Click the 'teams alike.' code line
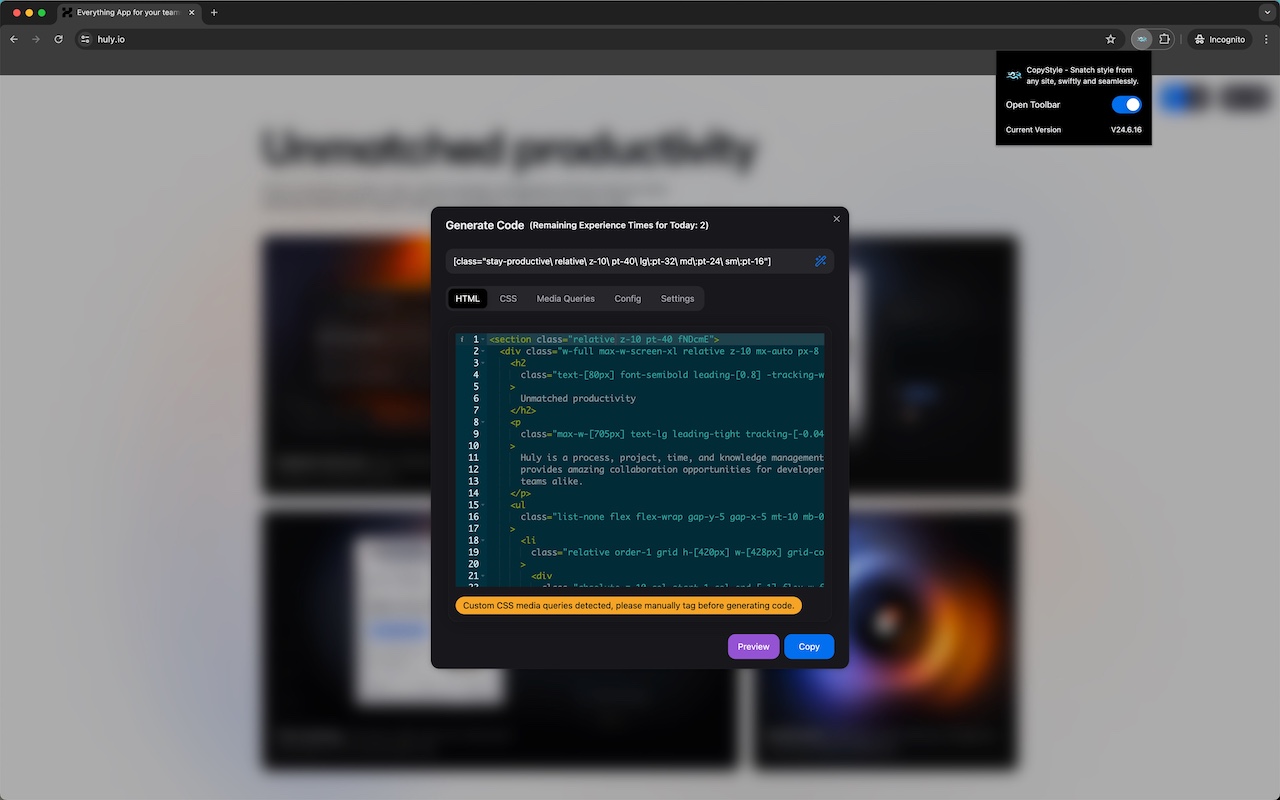This screenshot has height=800, width=1280. 551,481
